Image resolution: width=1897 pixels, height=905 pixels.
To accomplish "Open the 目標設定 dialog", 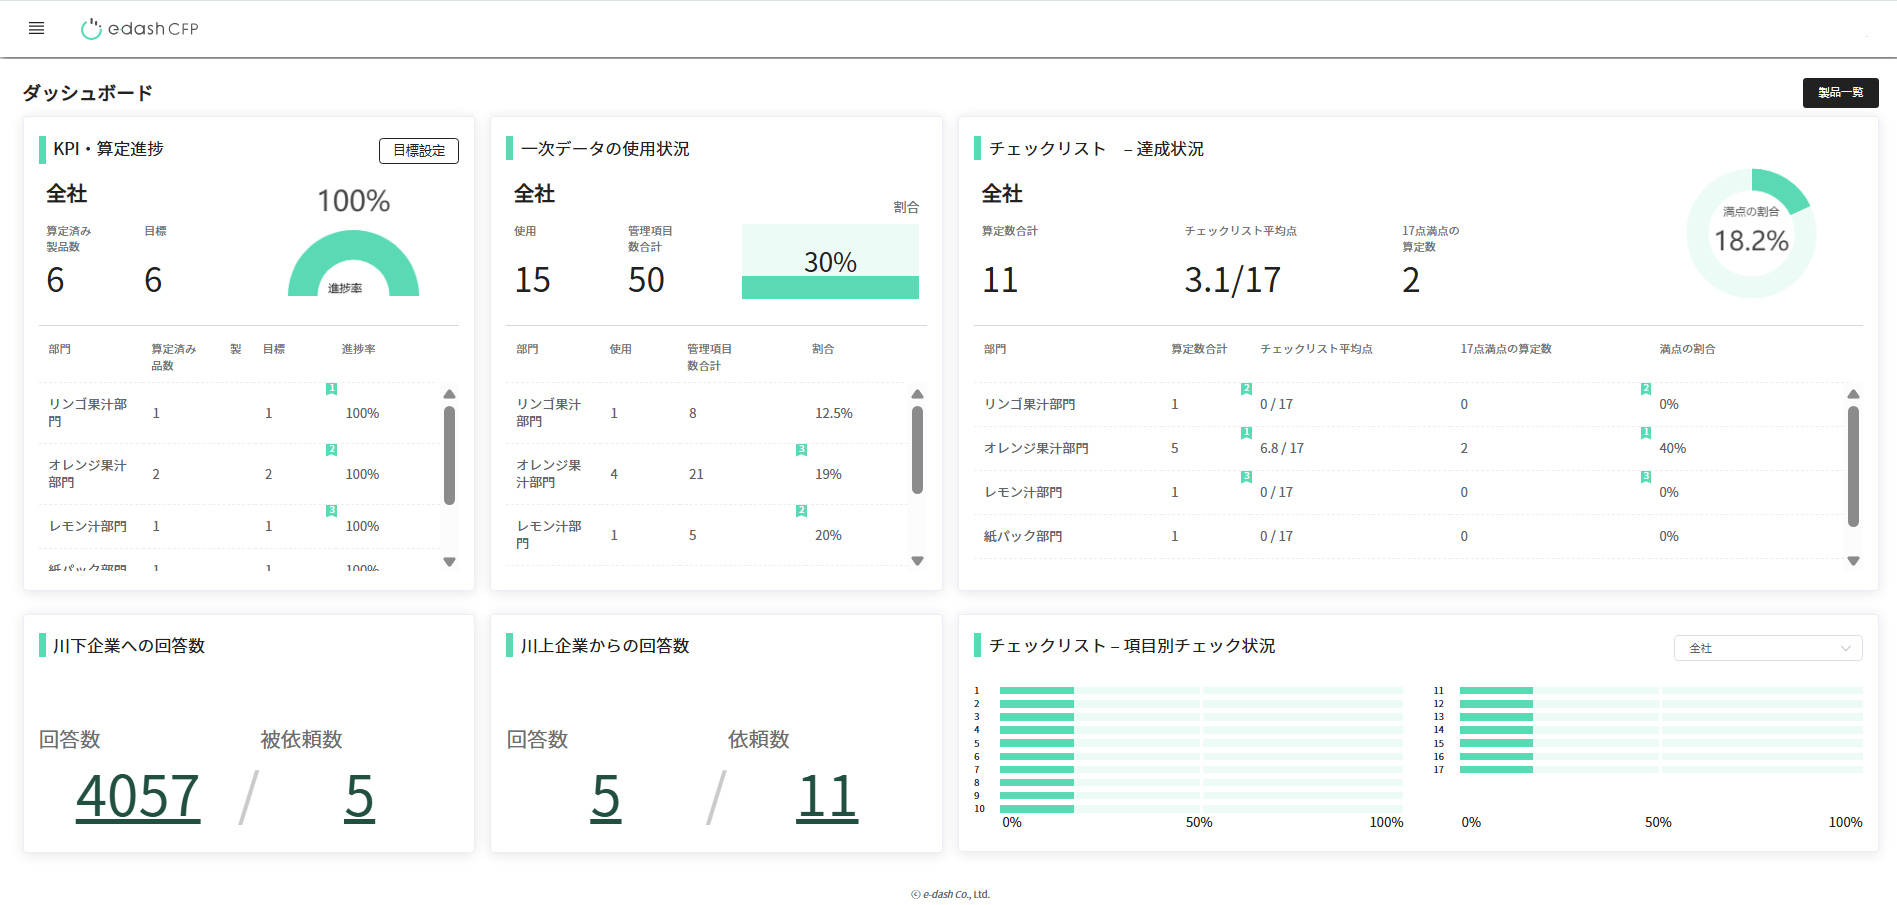I will [x=419, y=150].
